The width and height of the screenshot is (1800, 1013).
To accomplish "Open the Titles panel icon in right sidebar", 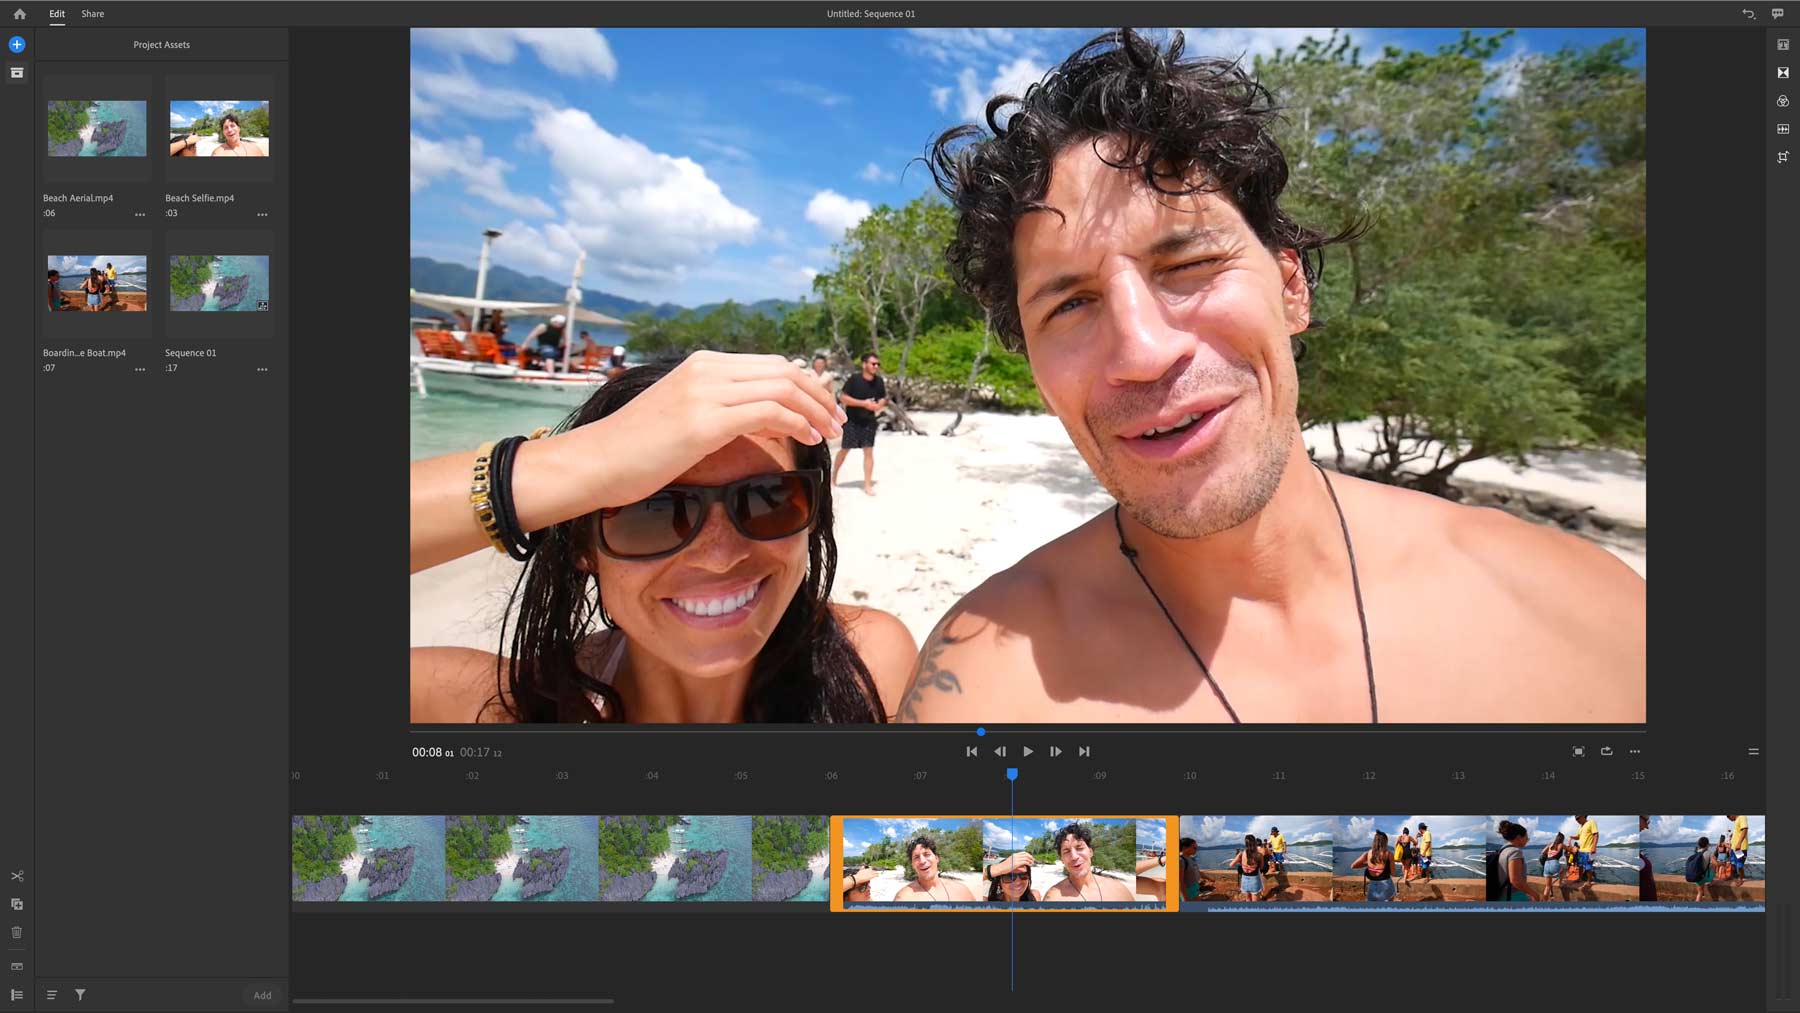I will (1783, 45).
